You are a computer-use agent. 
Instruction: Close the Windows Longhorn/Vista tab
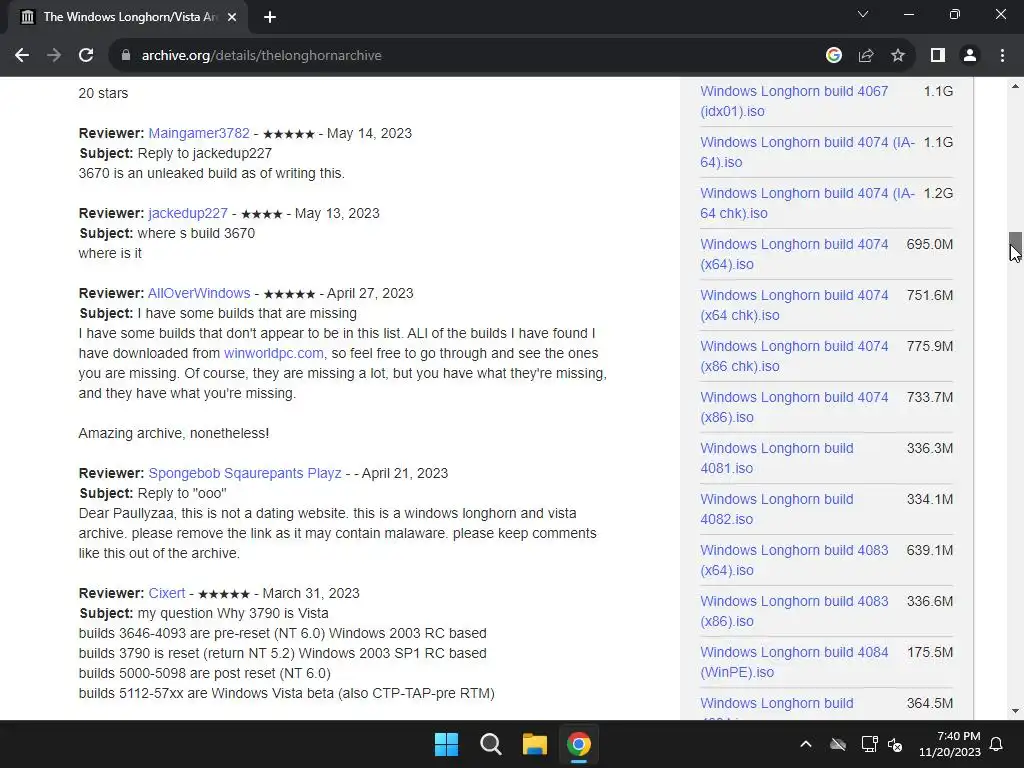[232, 17]
